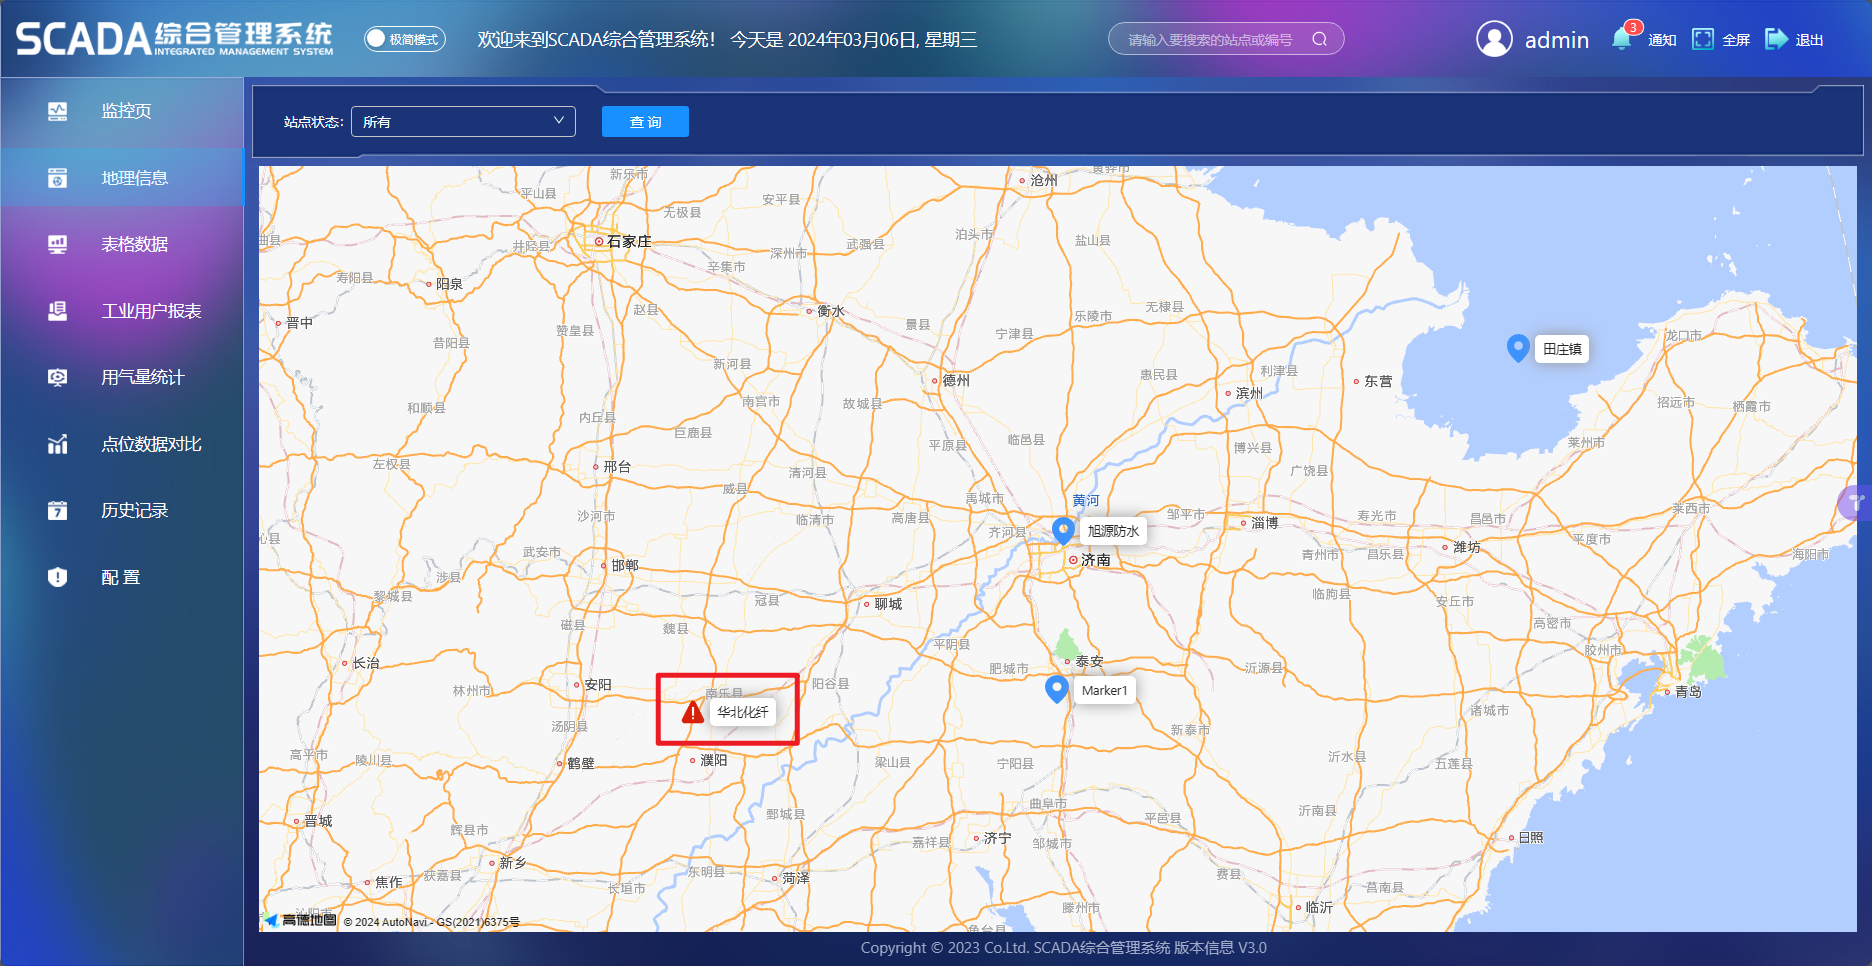Toggle the 极简模式 switch
The image size is (1872, 966).
click(405, 39)
